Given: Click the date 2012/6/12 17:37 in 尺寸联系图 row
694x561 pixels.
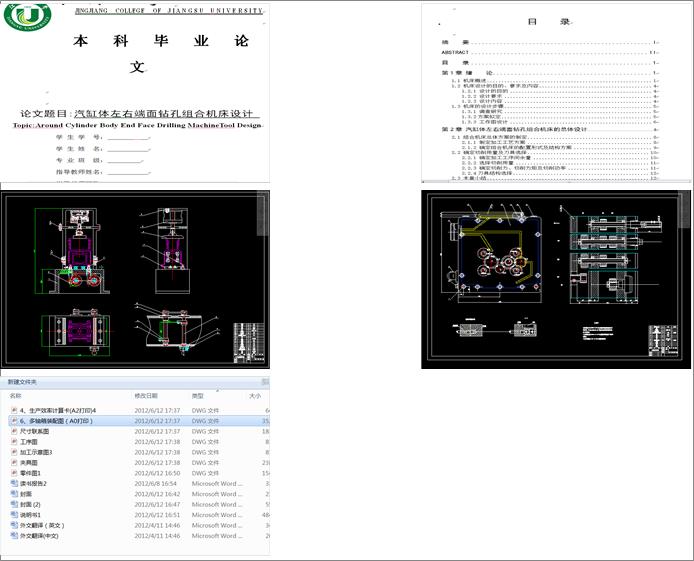Looking at the screenshot, I should (157, 431).
